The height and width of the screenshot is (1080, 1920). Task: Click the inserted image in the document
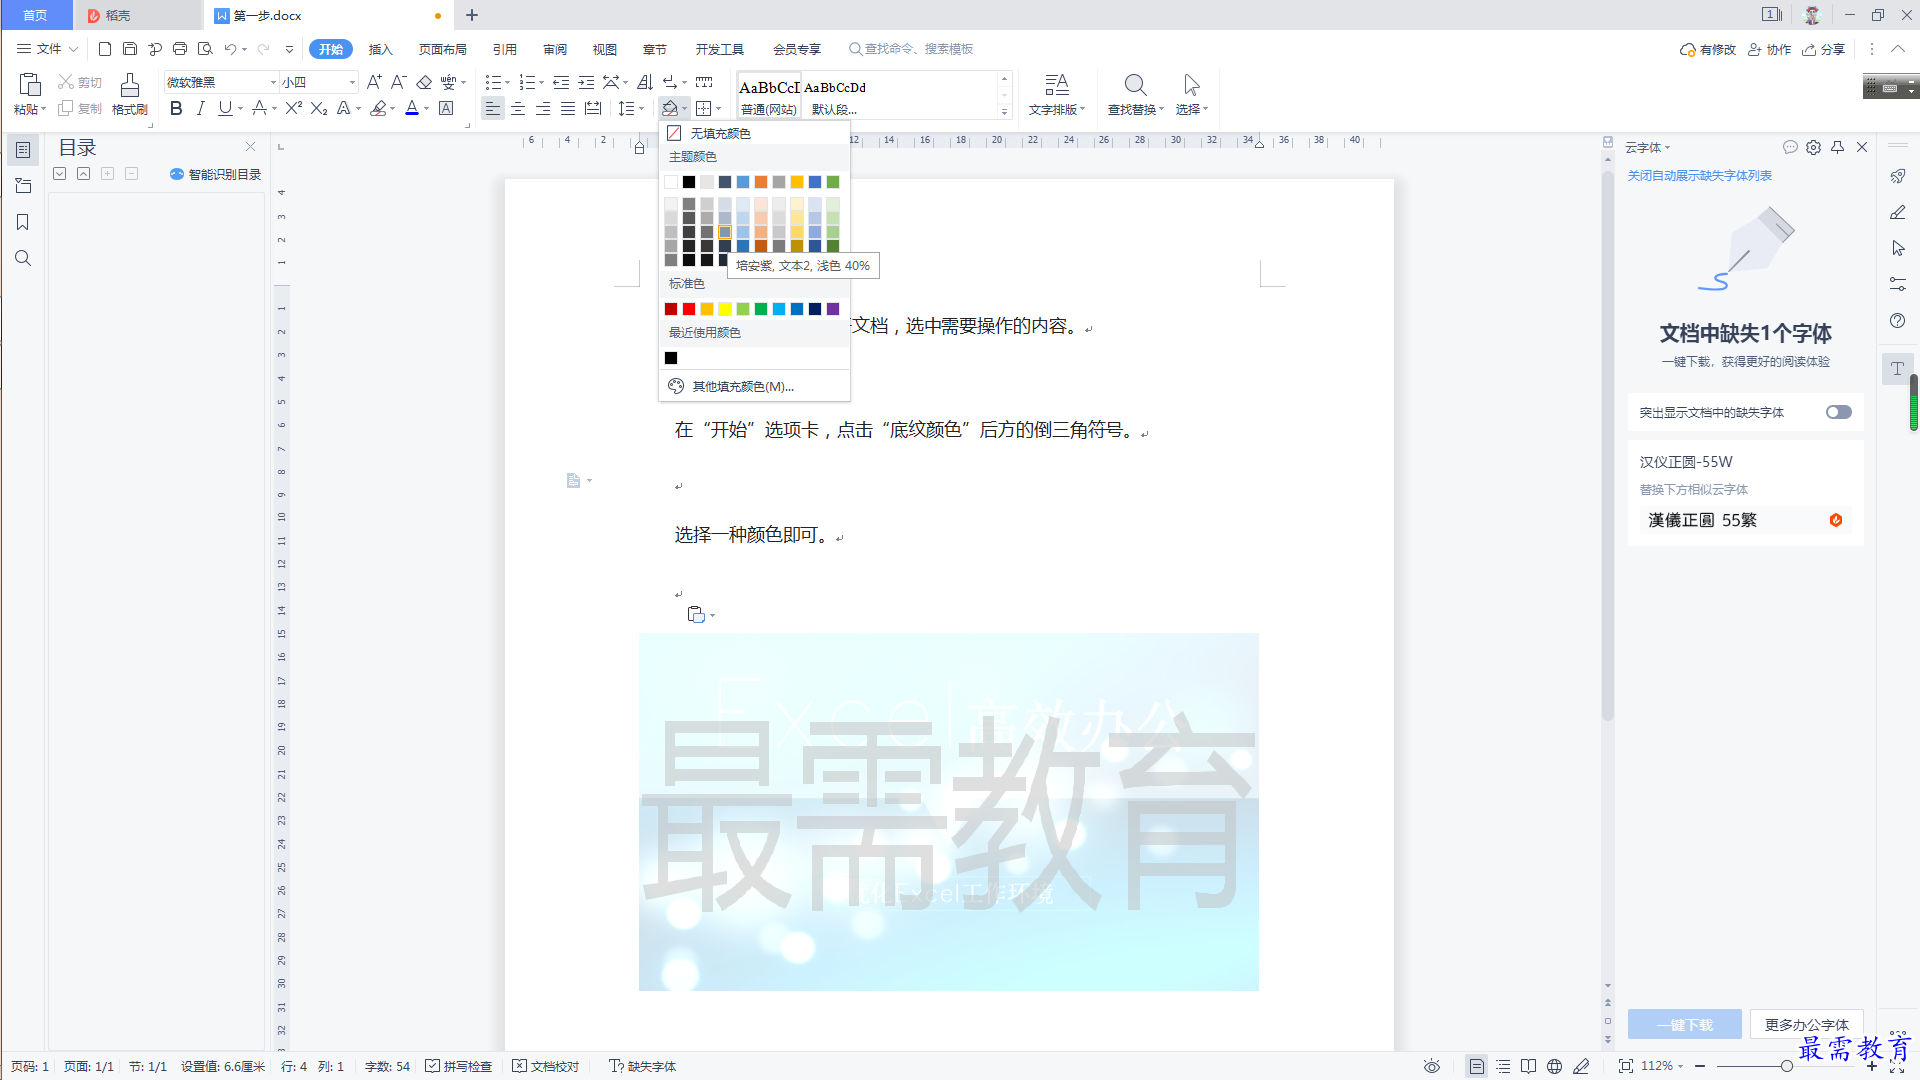pos(948,812)
